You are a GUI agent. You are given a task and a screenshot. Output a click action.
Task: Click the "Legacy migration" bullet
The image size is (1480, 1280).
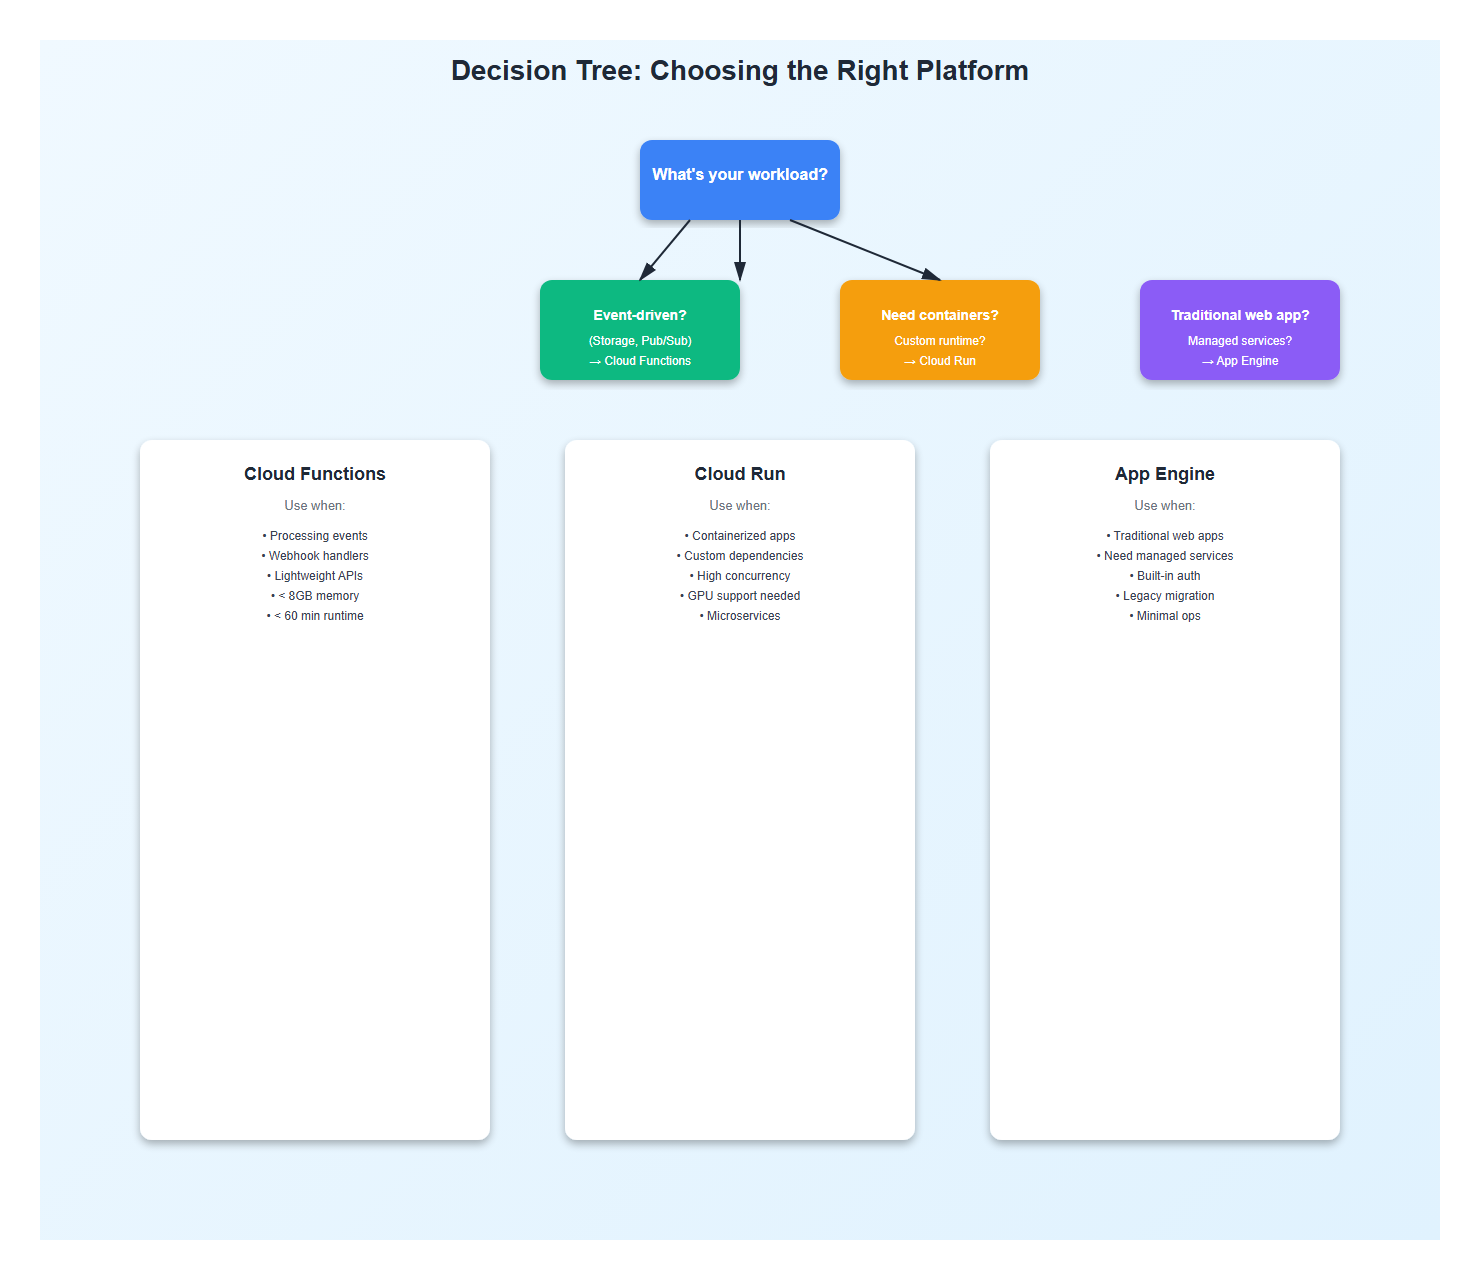tap(1165, 596)
